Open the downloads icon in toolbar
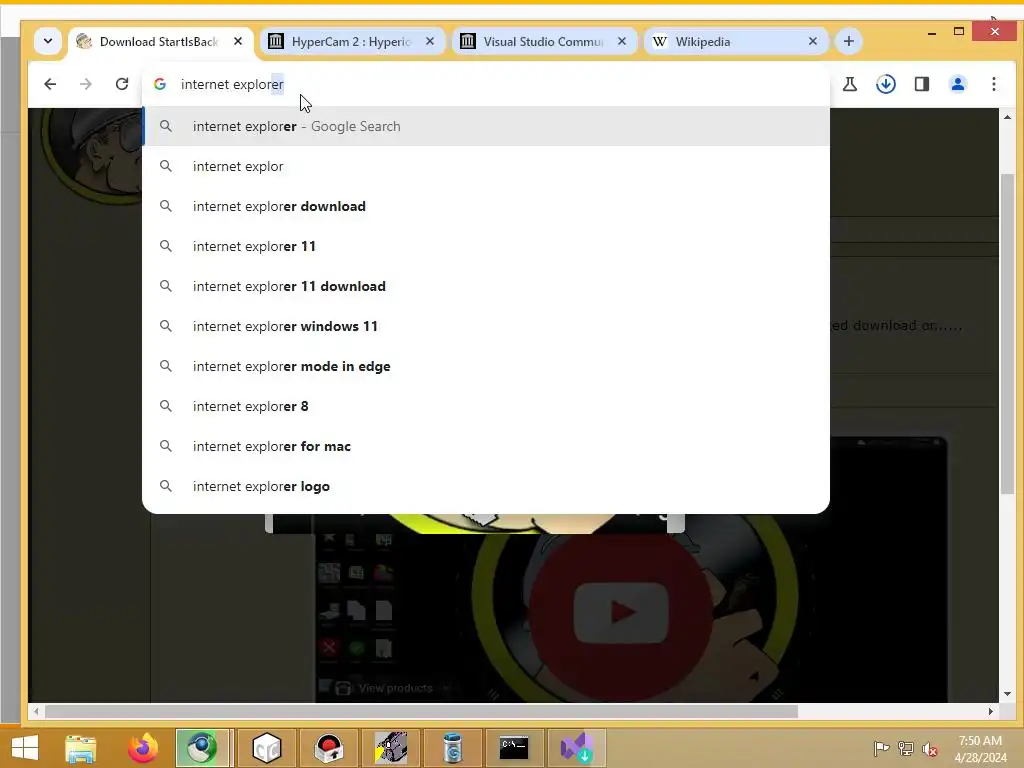This screenshot has height=768, width=1024. (886, 84)
